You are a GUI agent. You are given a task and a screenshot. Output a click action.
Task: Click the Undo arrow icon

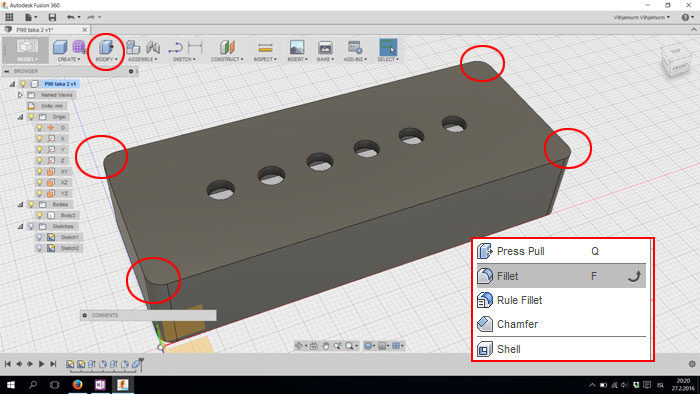point(71,17)
